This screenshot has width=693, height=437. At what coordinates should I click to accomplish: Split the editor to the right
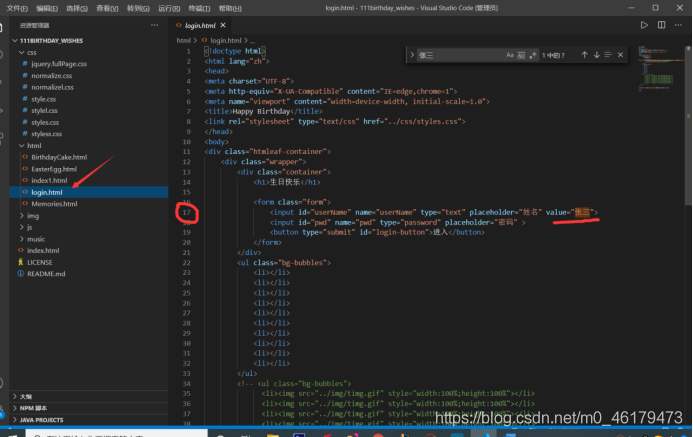[661, 25]
